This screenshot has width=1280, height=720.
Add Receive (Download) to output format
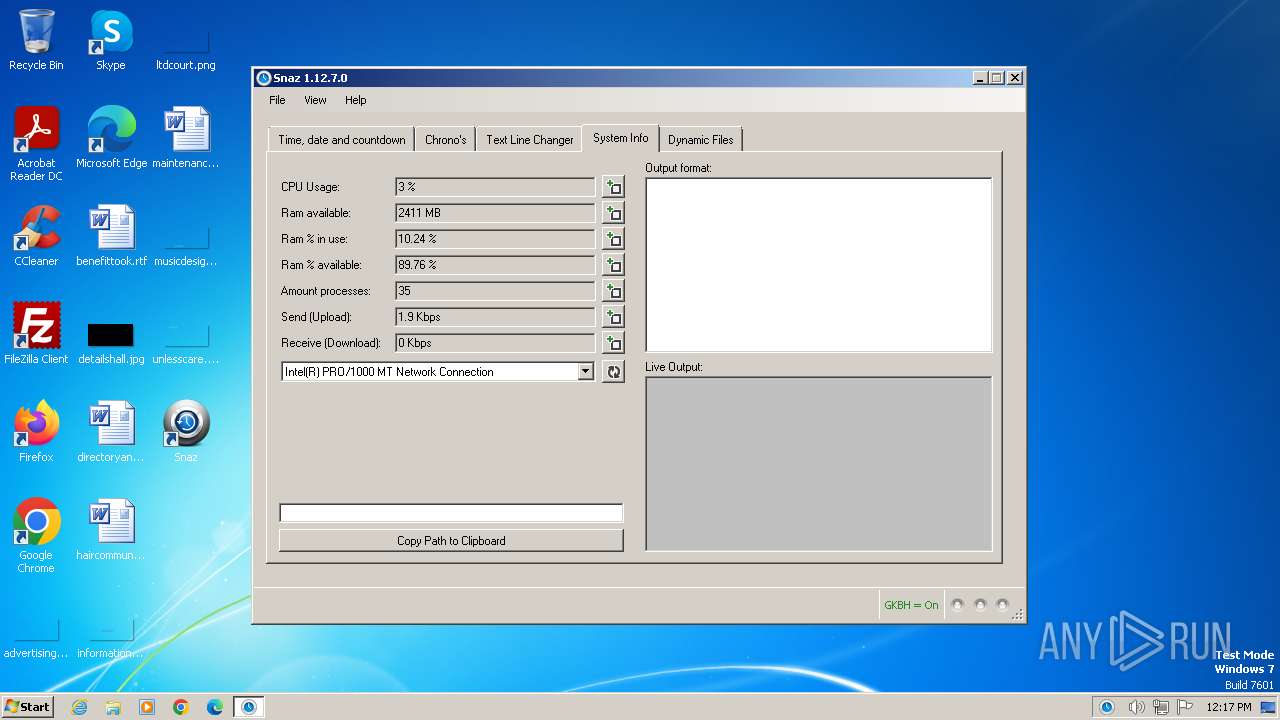(613, 343)
